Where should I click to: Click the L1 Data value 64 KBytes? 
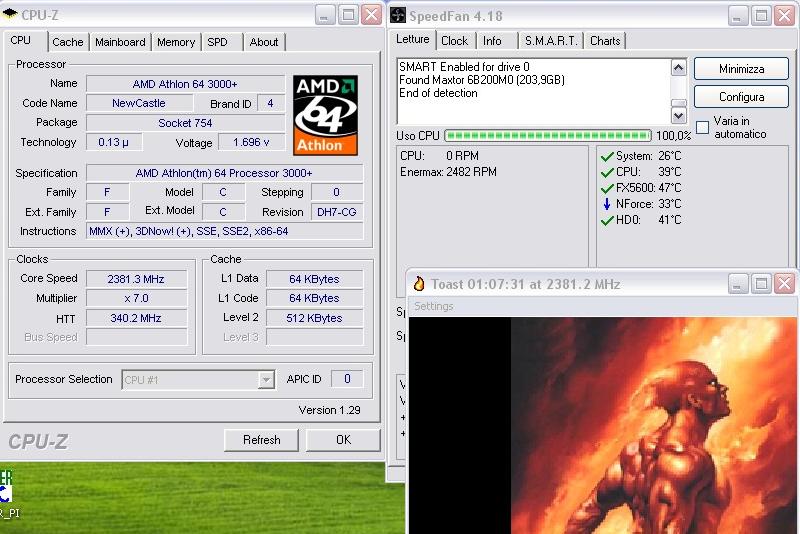314,279
